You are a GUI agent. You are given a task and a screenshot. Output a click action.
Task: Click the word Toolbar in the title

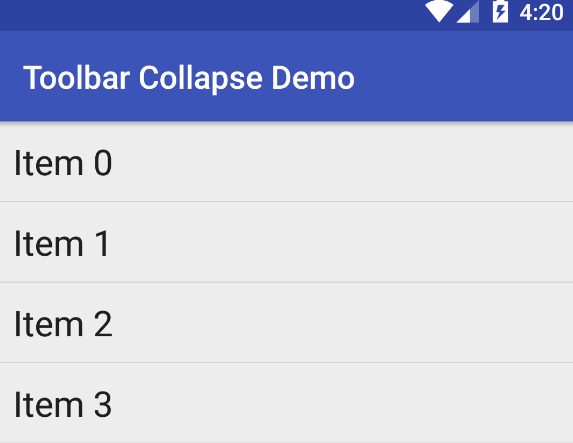[76, 77]
